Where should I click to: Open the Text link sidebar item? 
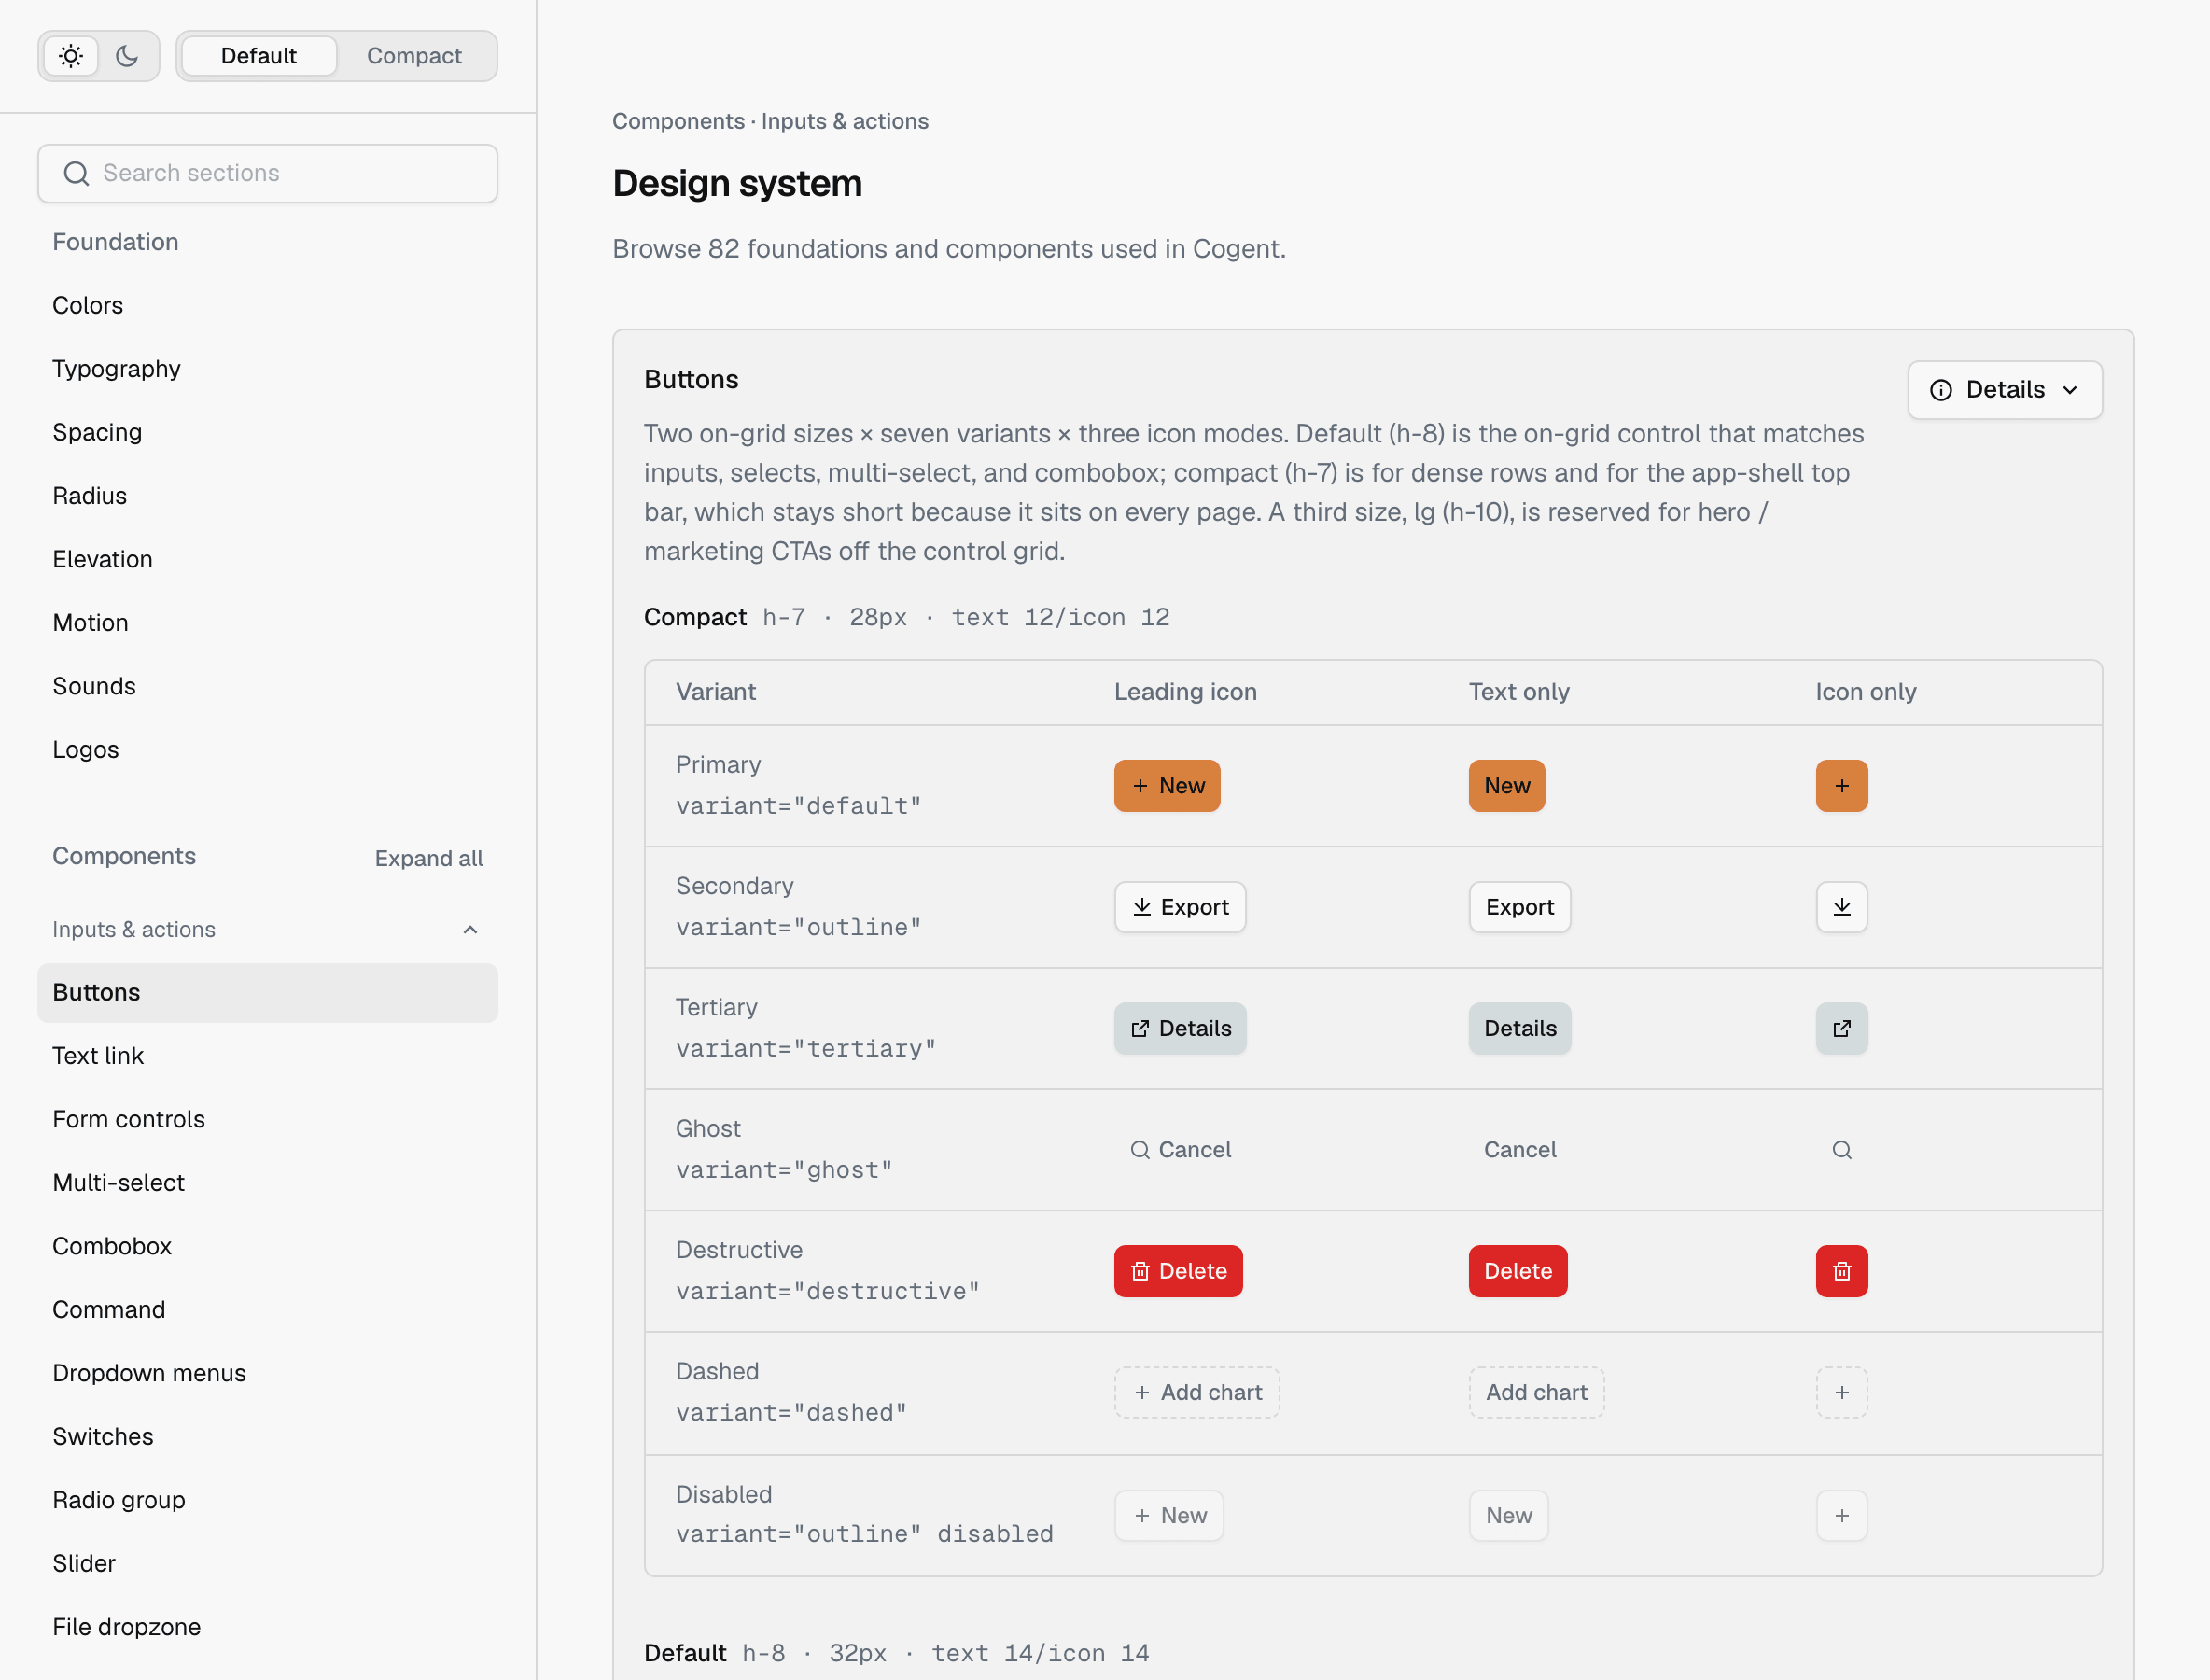(x=268, y=1056)
